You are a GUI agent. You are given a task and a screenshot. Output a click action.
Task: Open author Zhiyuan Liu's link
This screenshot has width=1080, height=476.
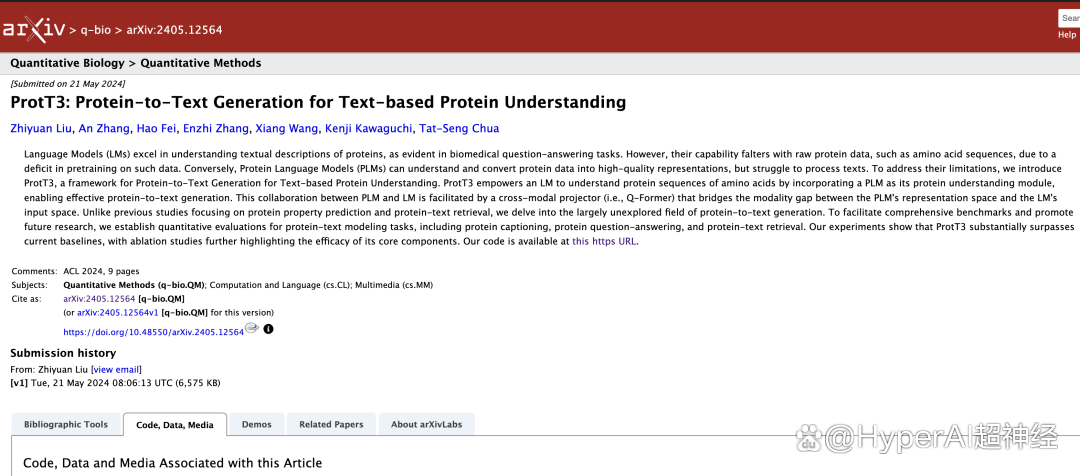(x=40, y=128)
